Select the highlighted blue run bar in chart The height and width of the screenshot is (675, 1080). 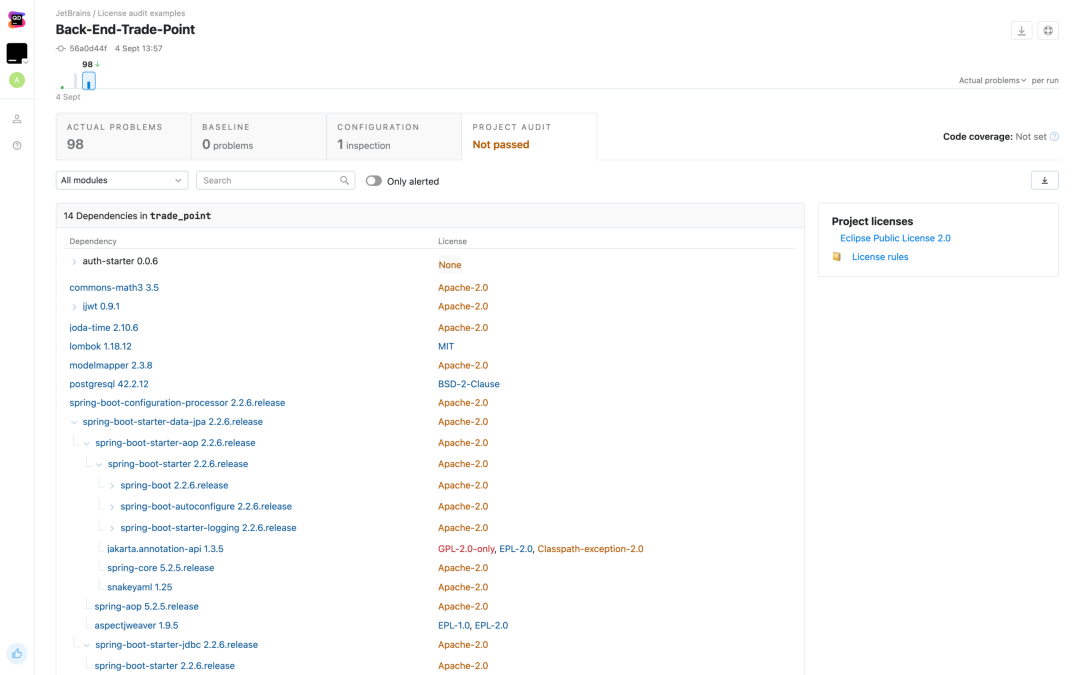[89, 81]
